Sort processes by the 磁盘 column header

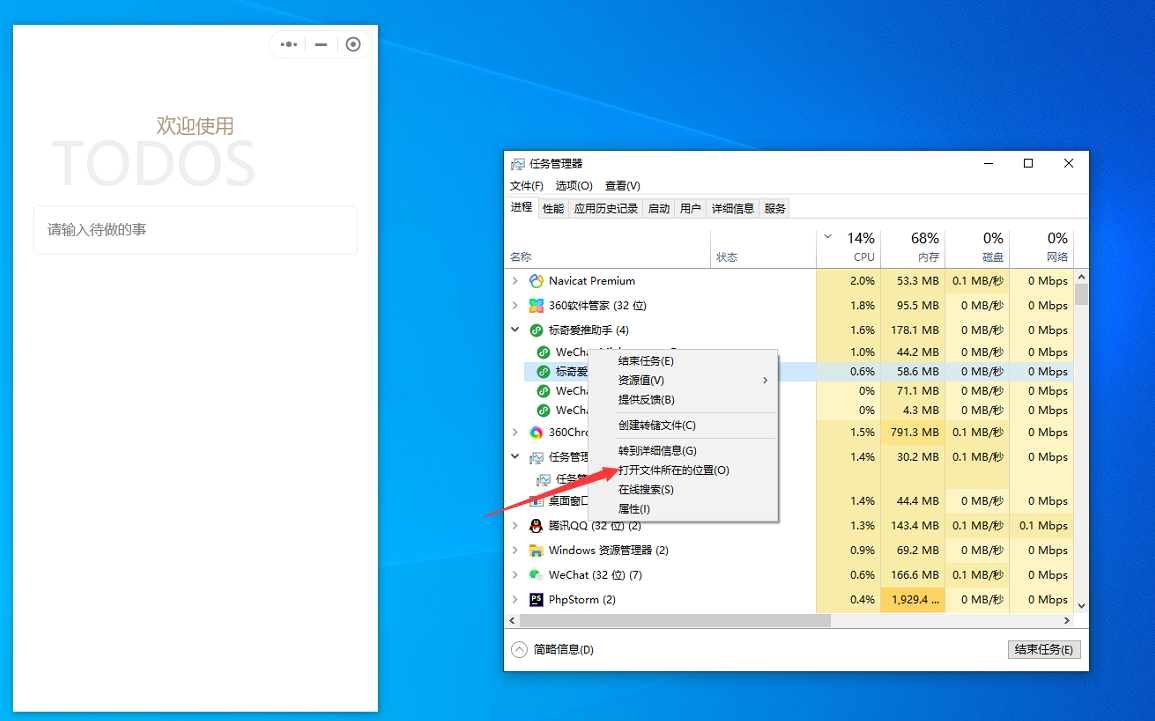977,248
